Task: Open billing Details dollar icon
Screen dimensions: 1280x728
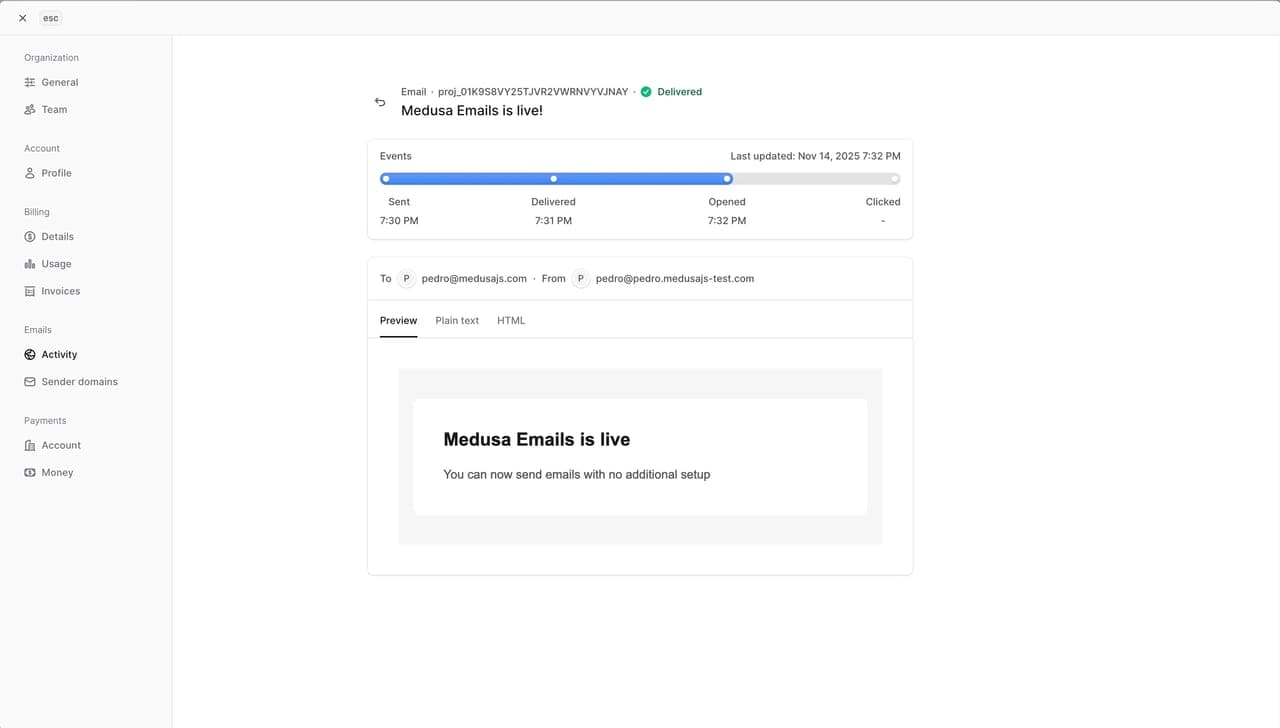Action: coord(30,237)
